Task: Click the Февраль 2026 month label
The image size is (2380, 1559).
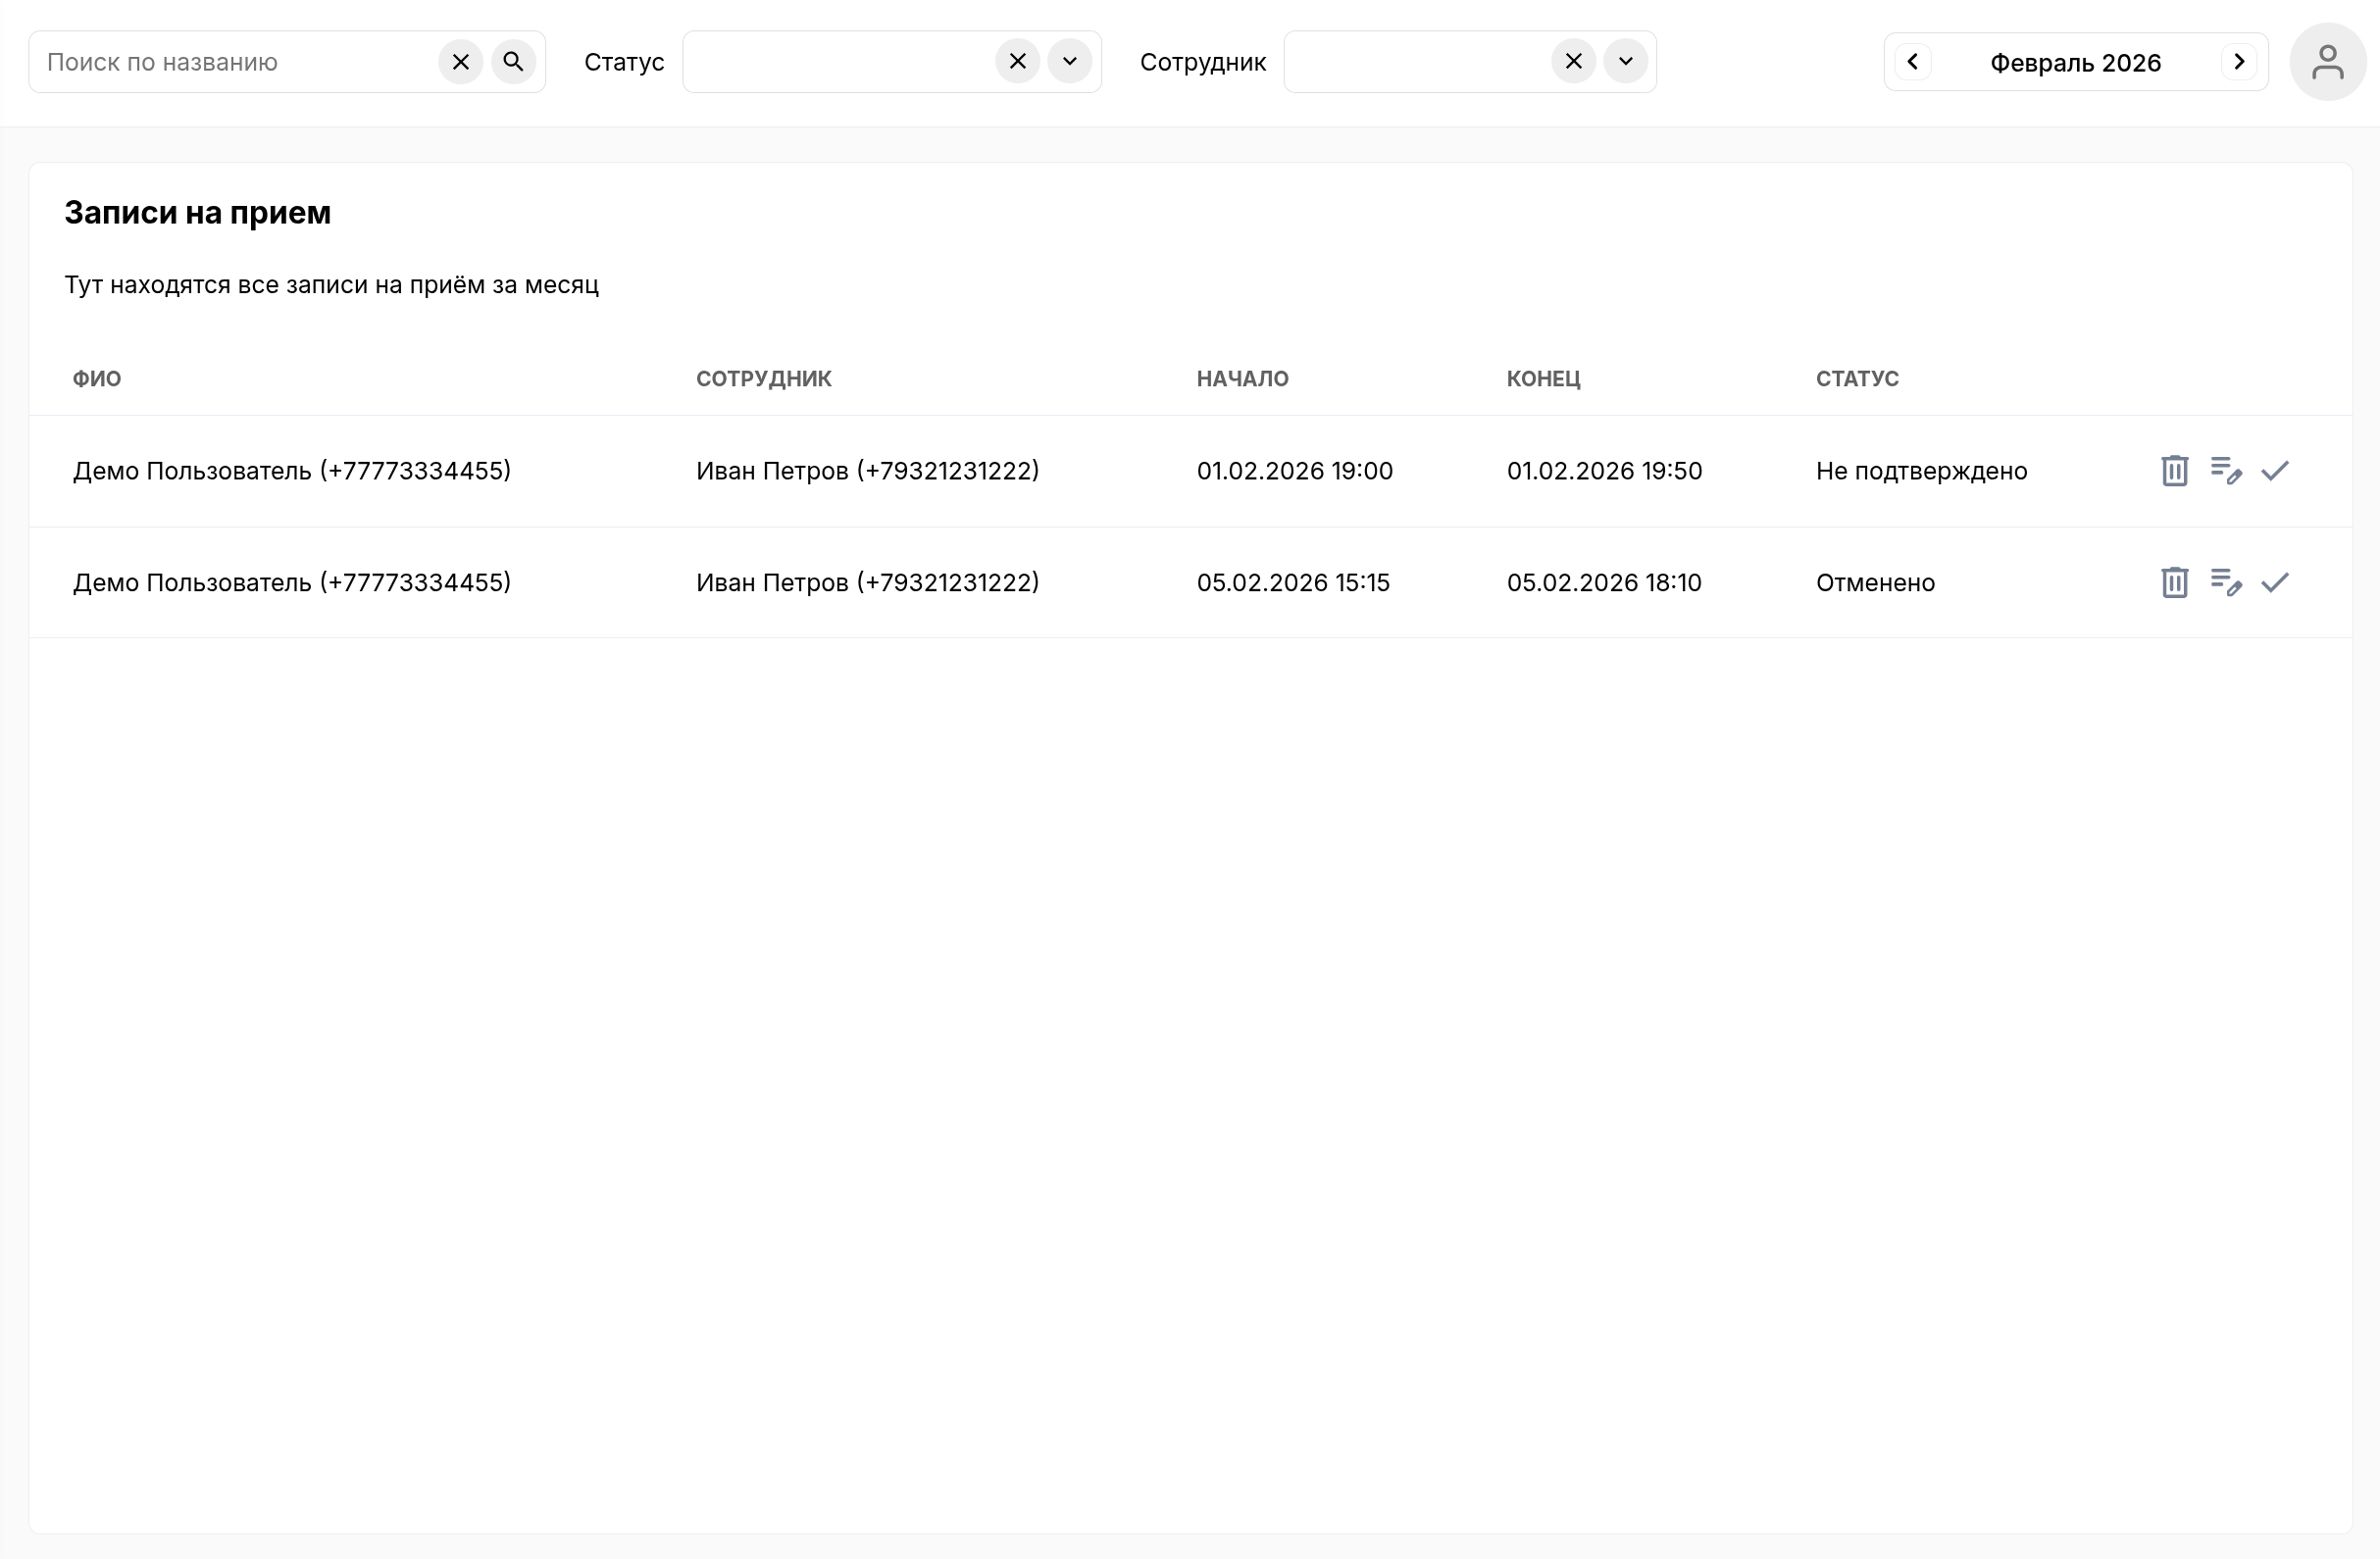Action: coord(2075,63)
